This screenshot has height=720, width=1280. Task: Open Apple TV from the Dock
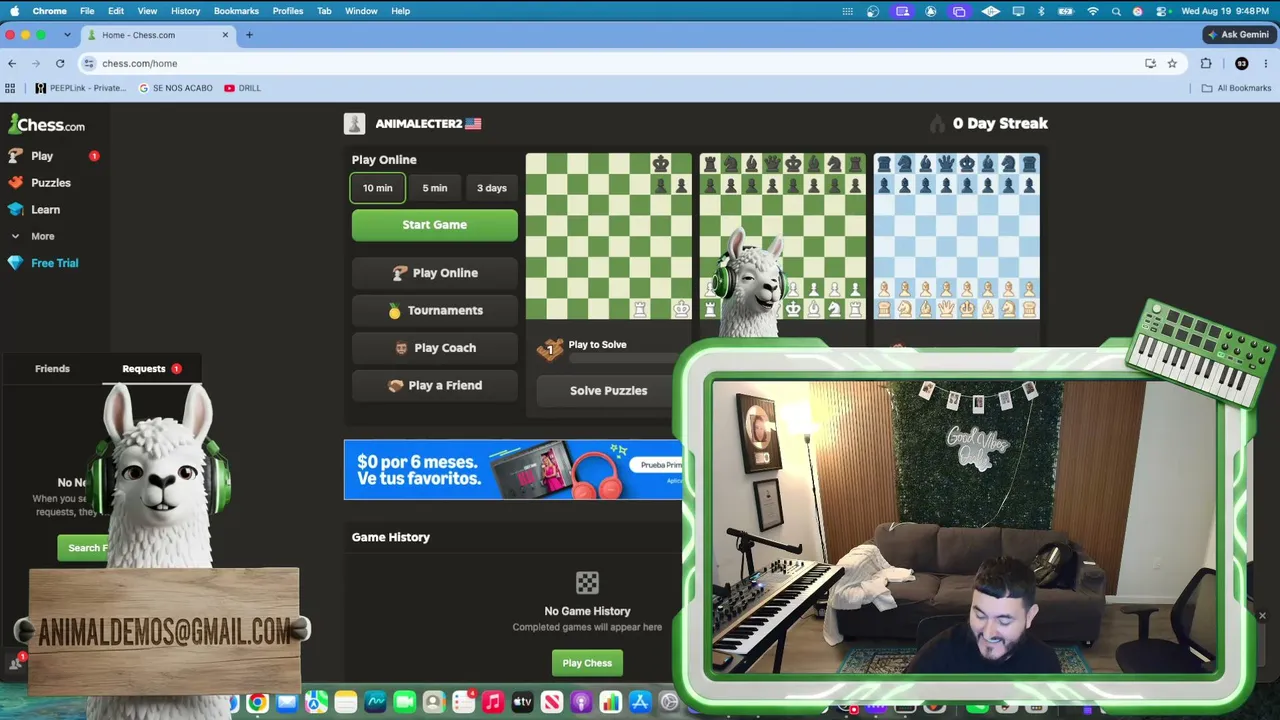[x=522, y=703]
